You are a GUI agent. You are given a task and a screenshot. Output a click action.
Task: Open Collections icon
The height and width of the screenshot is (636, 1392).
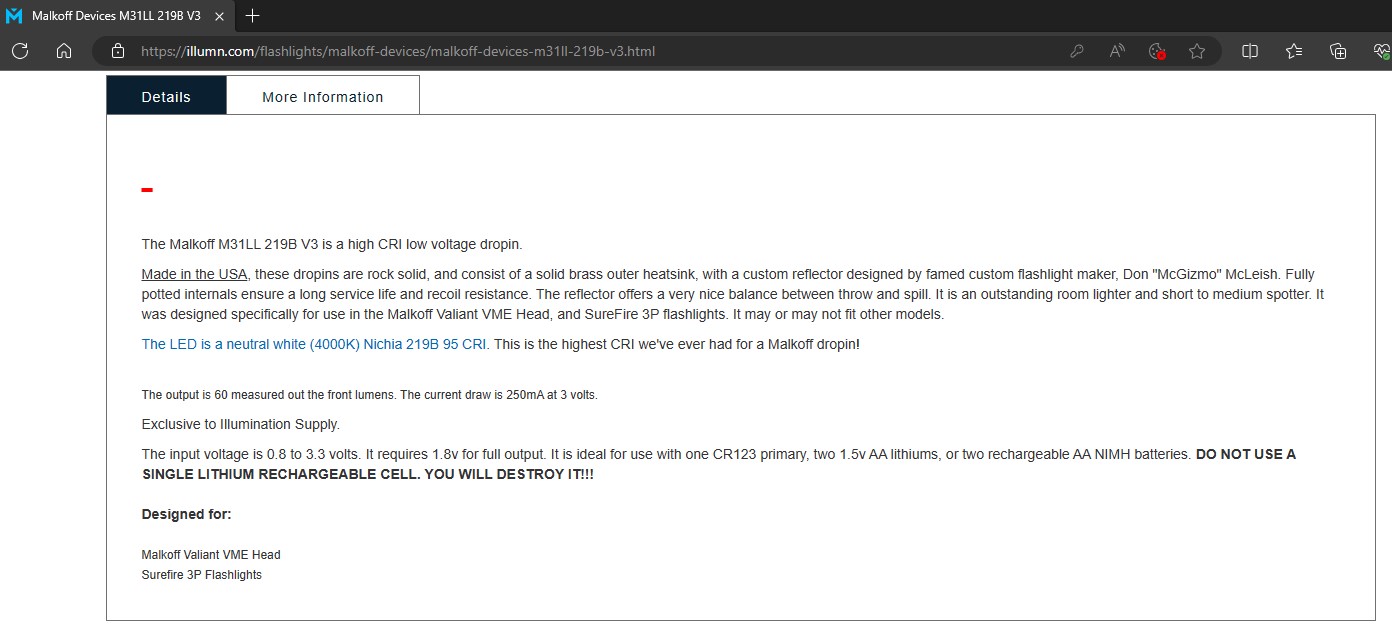(1338, 51)
